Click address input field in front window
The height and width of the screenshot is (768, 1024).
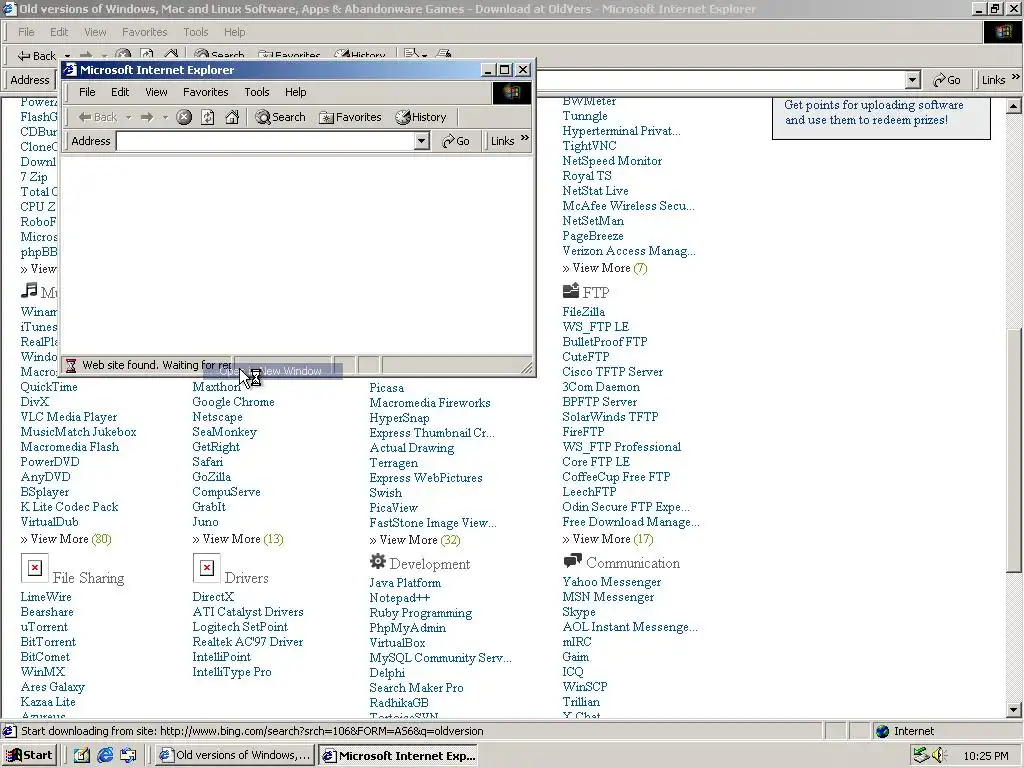266,141
